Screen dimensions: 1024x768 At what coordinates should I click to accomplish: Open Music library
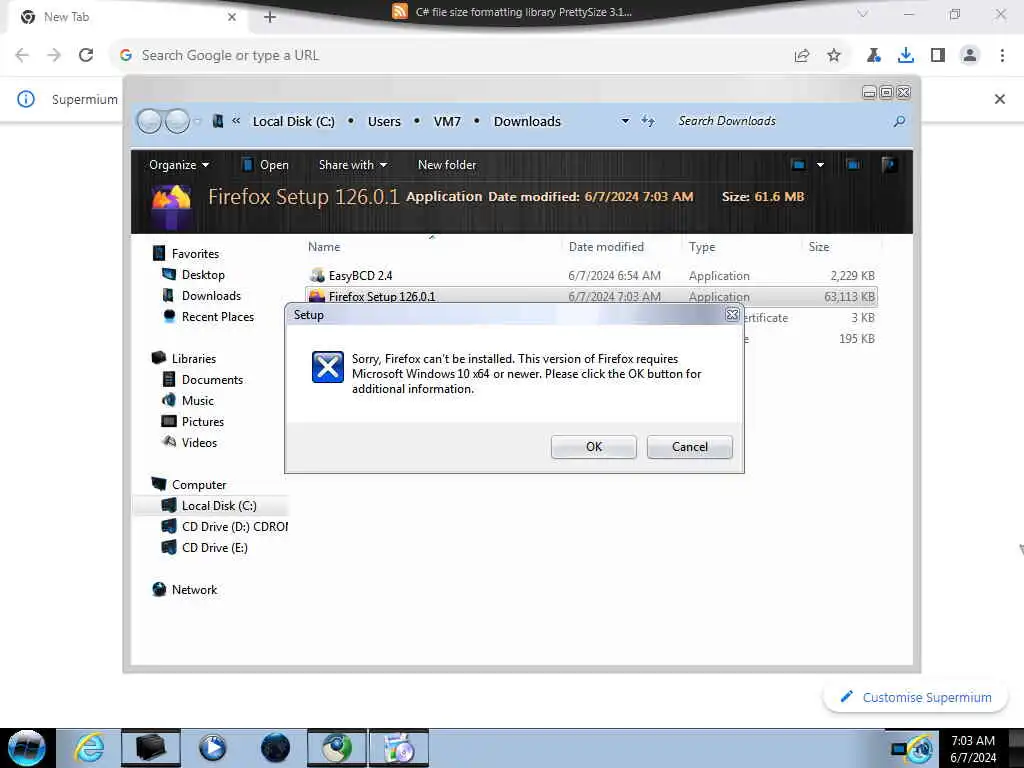[x=197, y=400]
